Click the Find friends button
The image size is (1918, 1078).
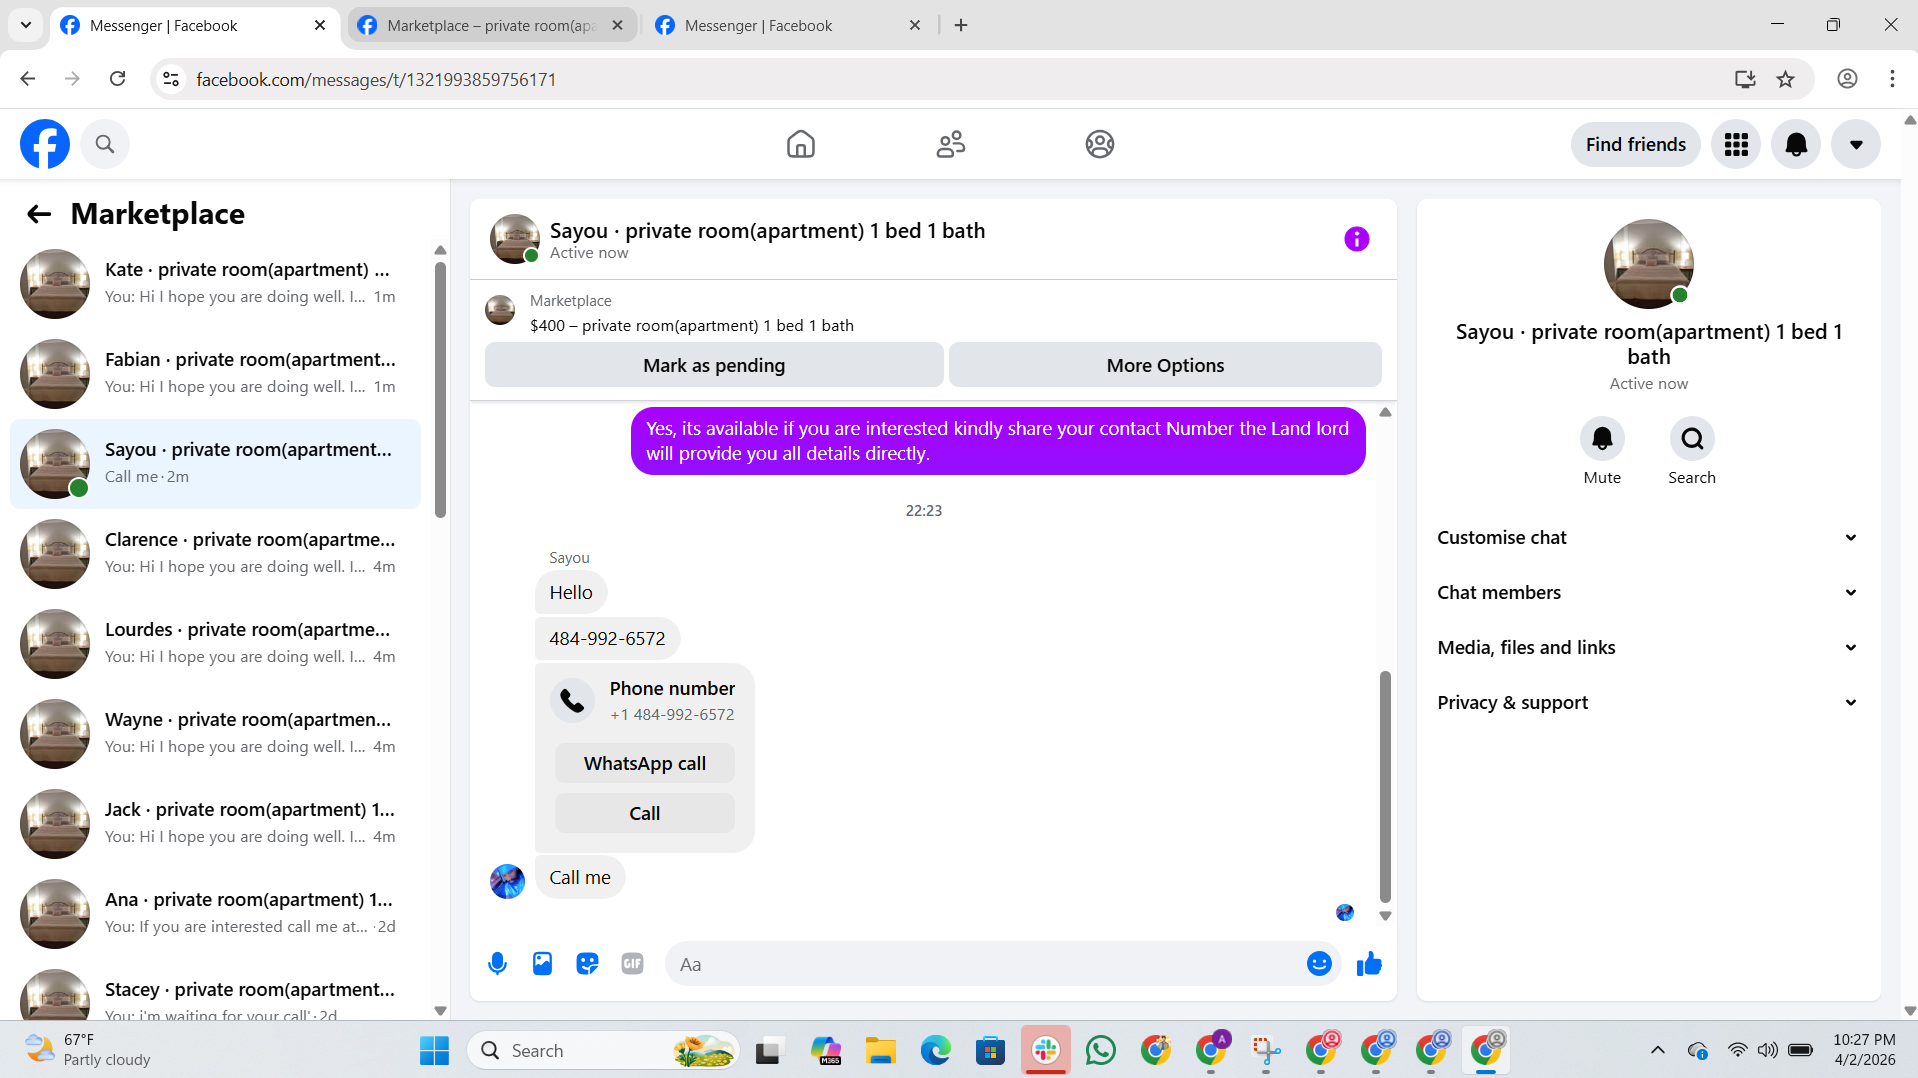pos(1636,145)
